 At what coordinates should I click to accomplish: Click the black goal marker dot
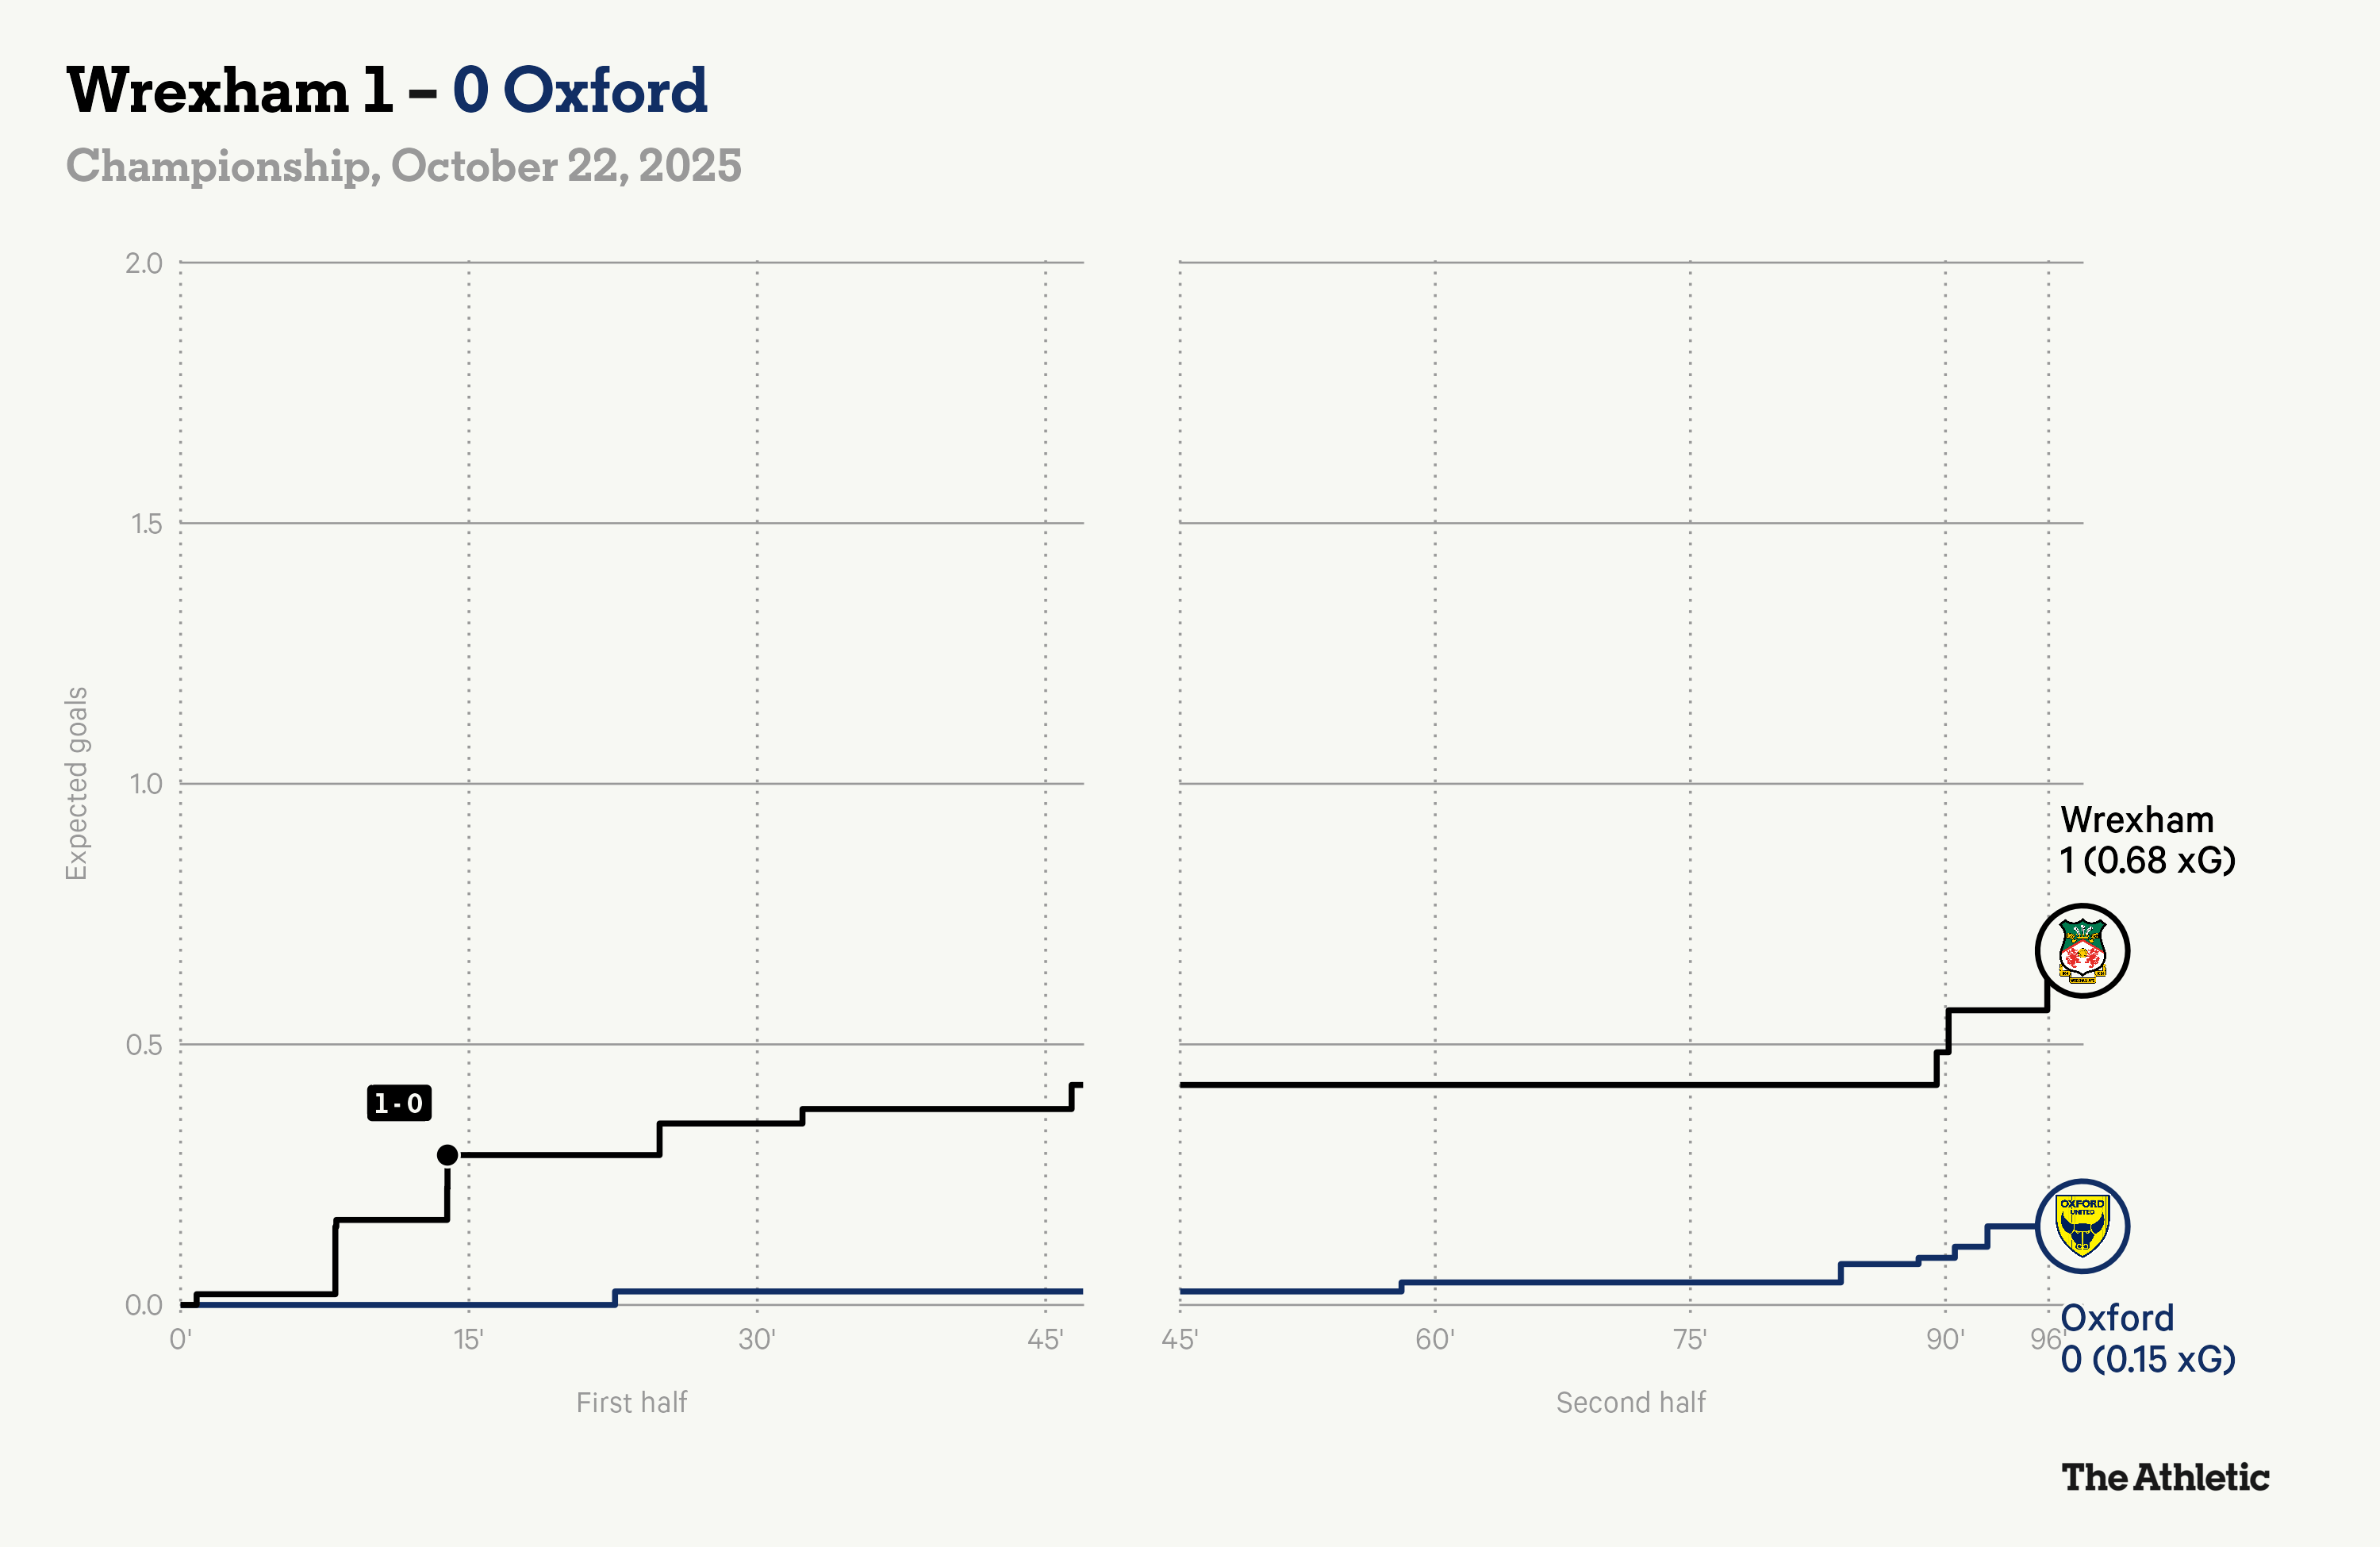(447, 1155)
